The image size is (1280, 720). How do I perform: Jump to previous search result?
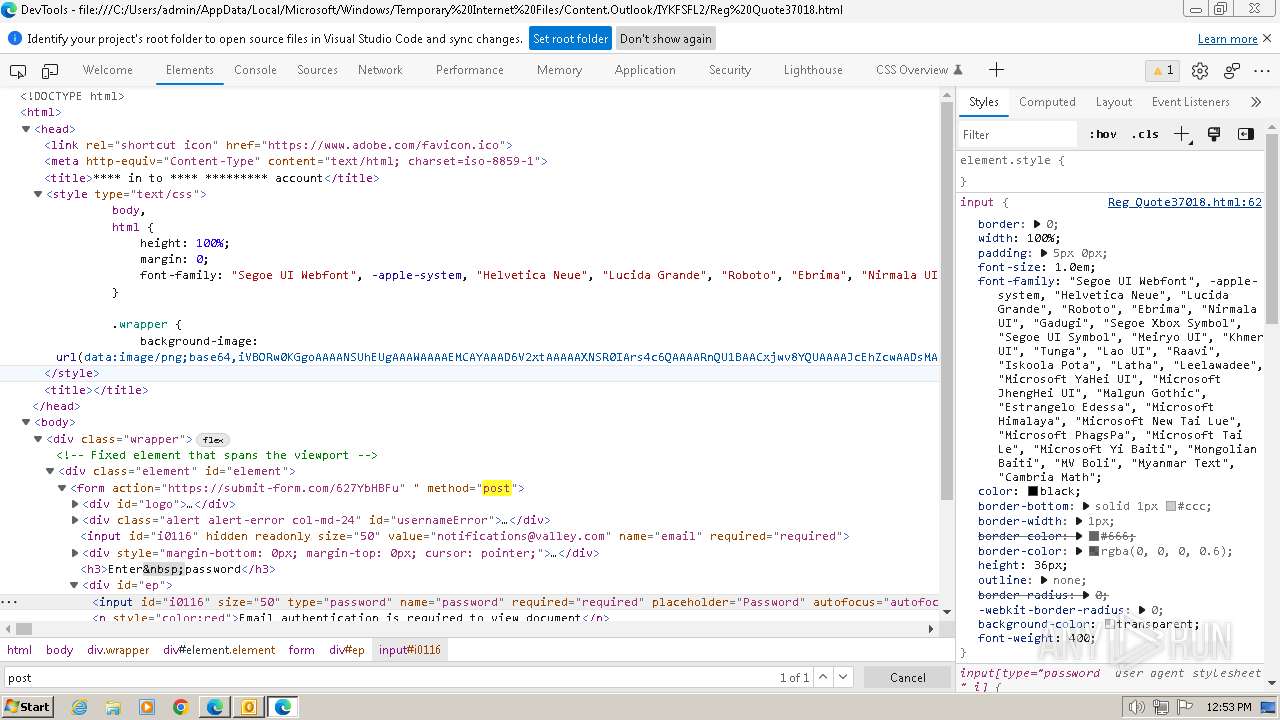(x=823, y=677)
